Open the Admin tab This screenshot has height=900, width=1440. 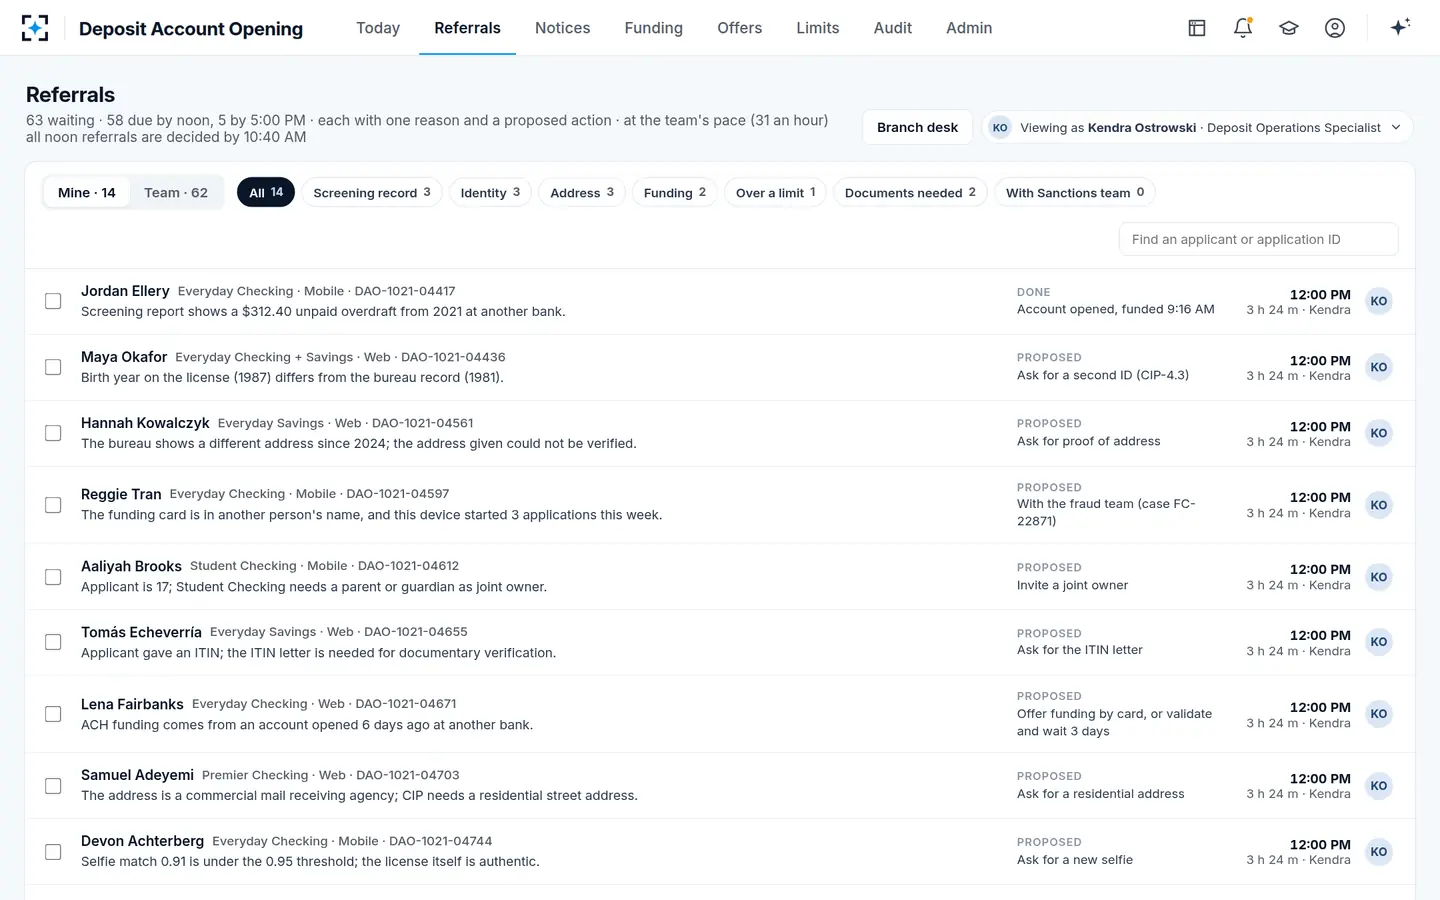pos(969,28)
